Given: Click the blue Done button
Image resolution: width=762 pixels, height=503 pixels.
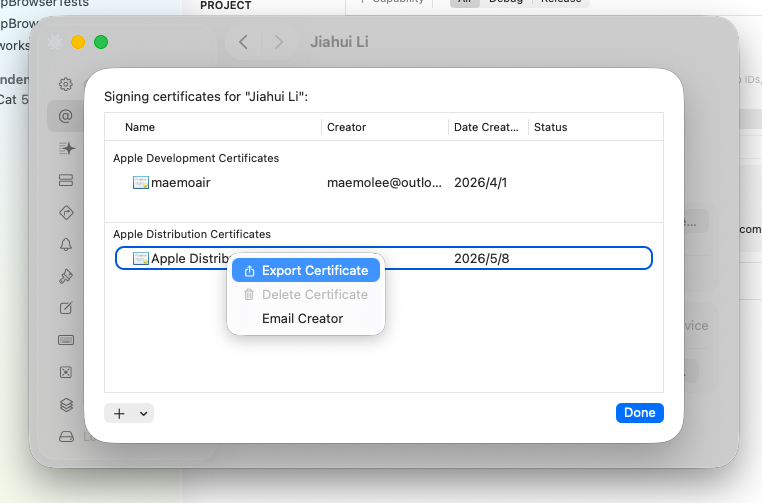Looking at the screenshot, I should 640,413.
